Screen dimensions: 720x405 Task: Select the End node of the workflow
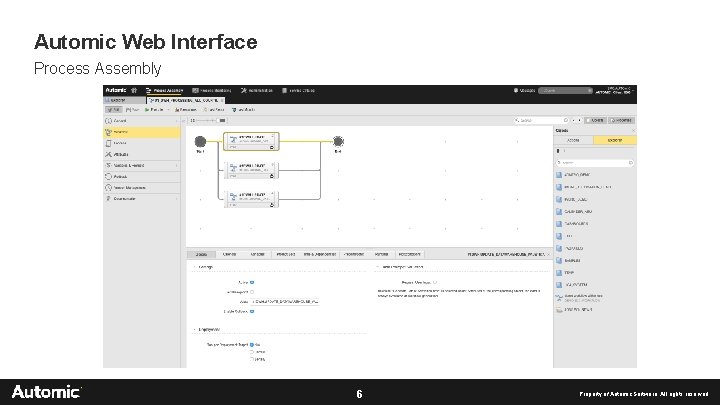[x=338, y=141]
